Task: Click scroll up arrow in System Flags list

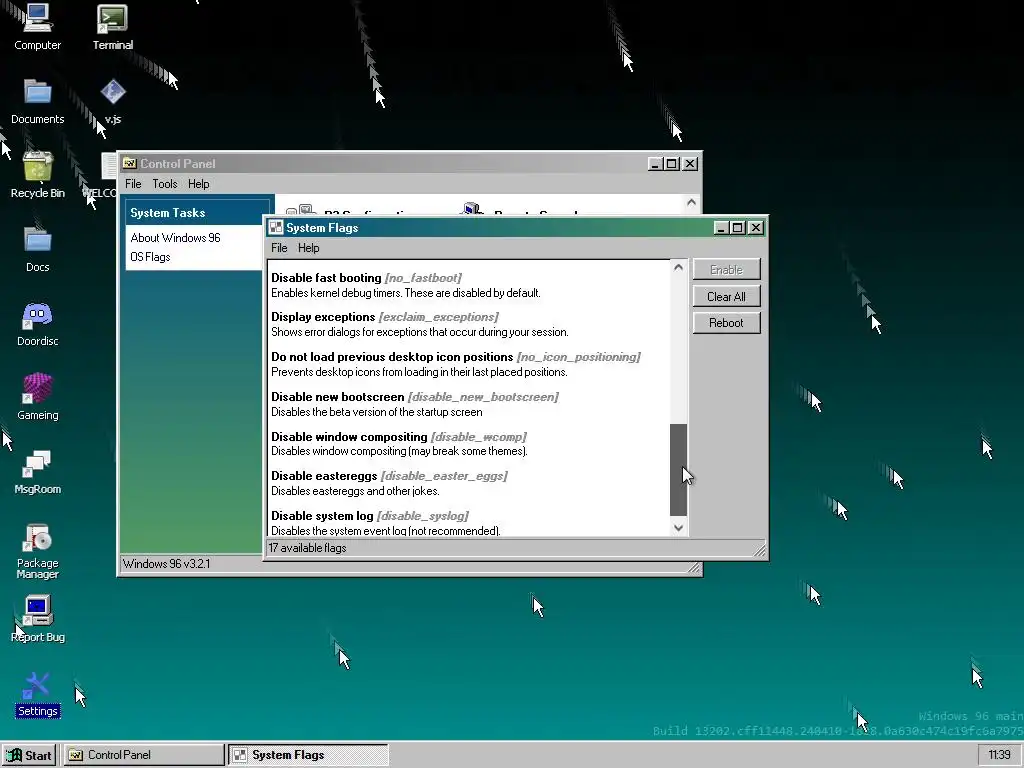Action: point(679,267)
